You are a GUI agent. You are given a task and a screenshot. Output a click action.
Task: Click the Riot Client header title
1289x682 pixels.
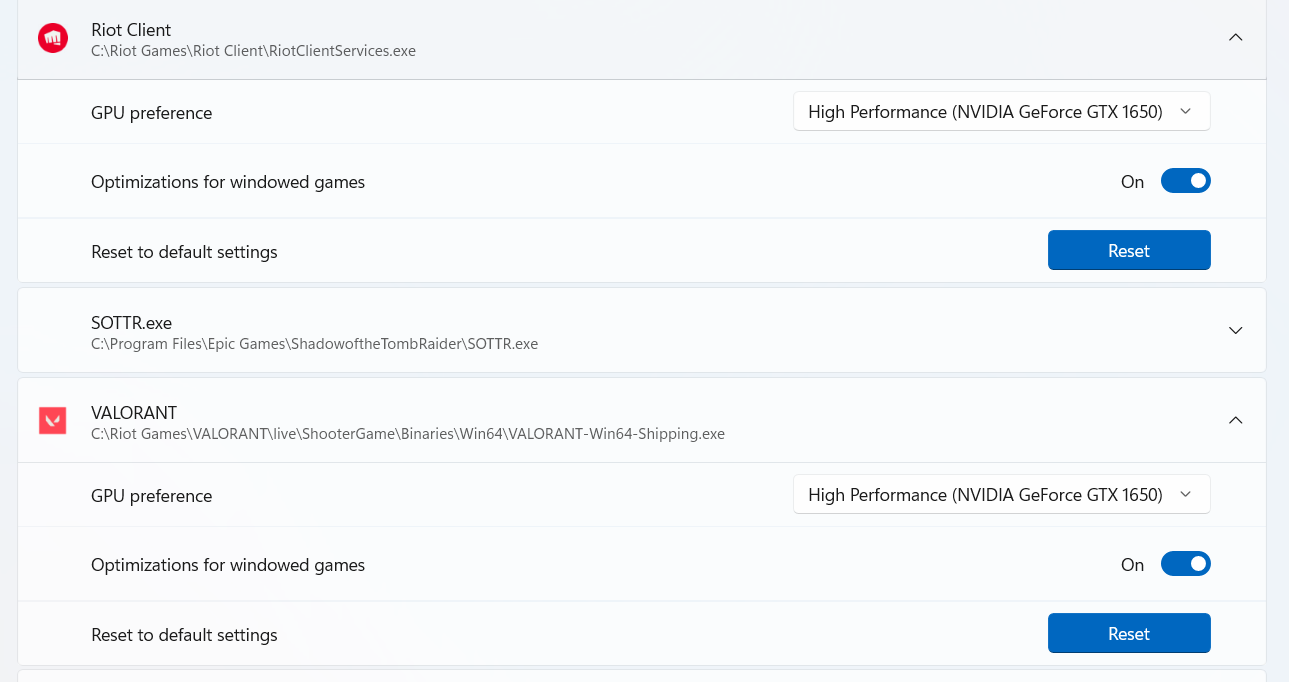click(x=131, y=30)
